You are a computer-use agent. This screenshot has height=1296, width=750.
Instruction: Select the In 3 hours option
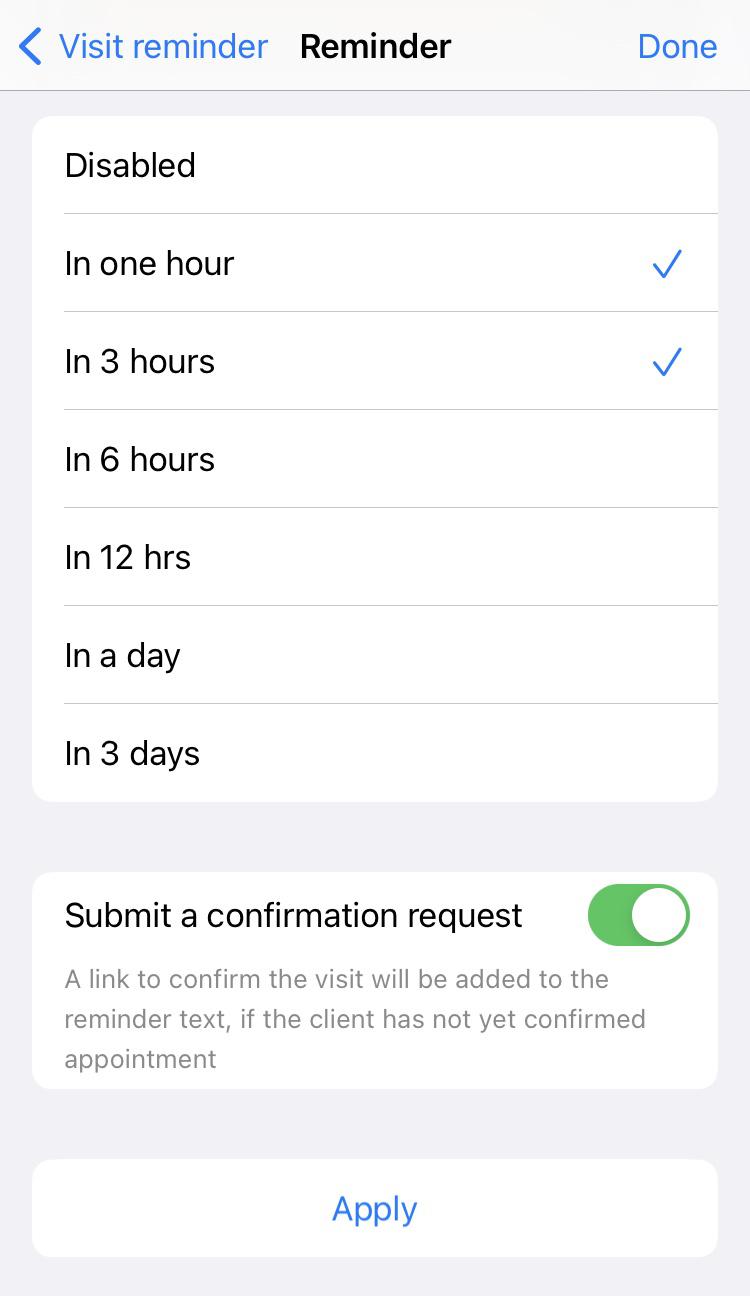tap(375, 361)
